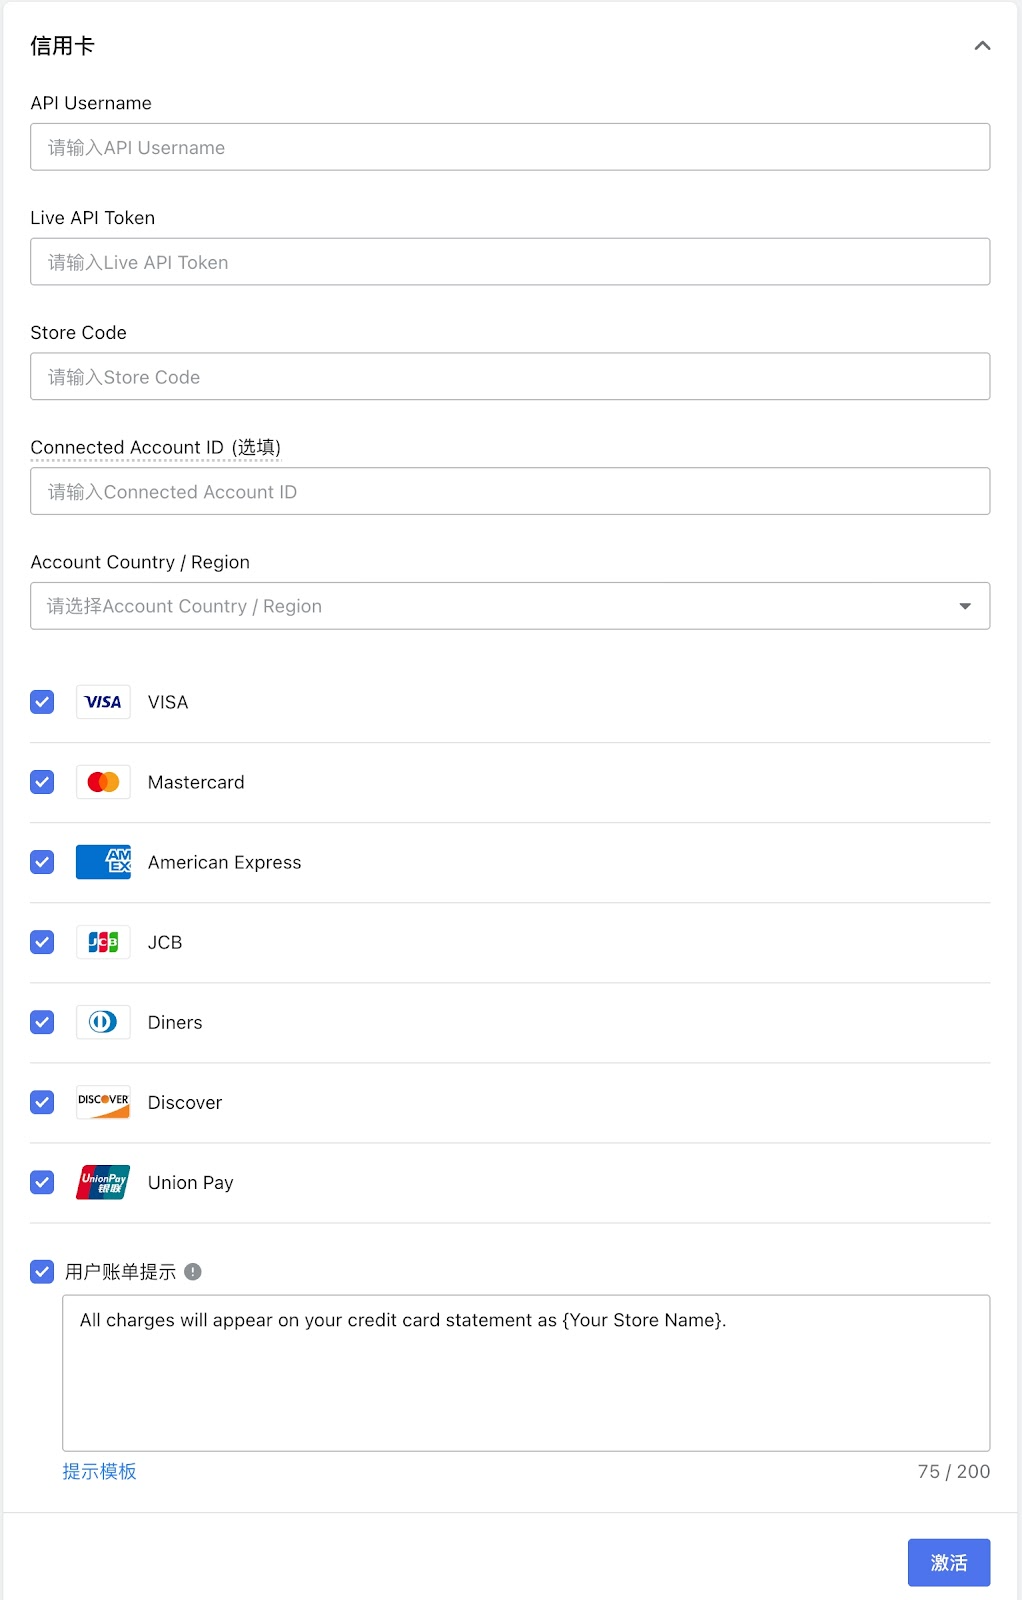Click the VISA card logo icon
Image resolution: width=1022 pixels, height=1600 pixels.
[103, 702]
